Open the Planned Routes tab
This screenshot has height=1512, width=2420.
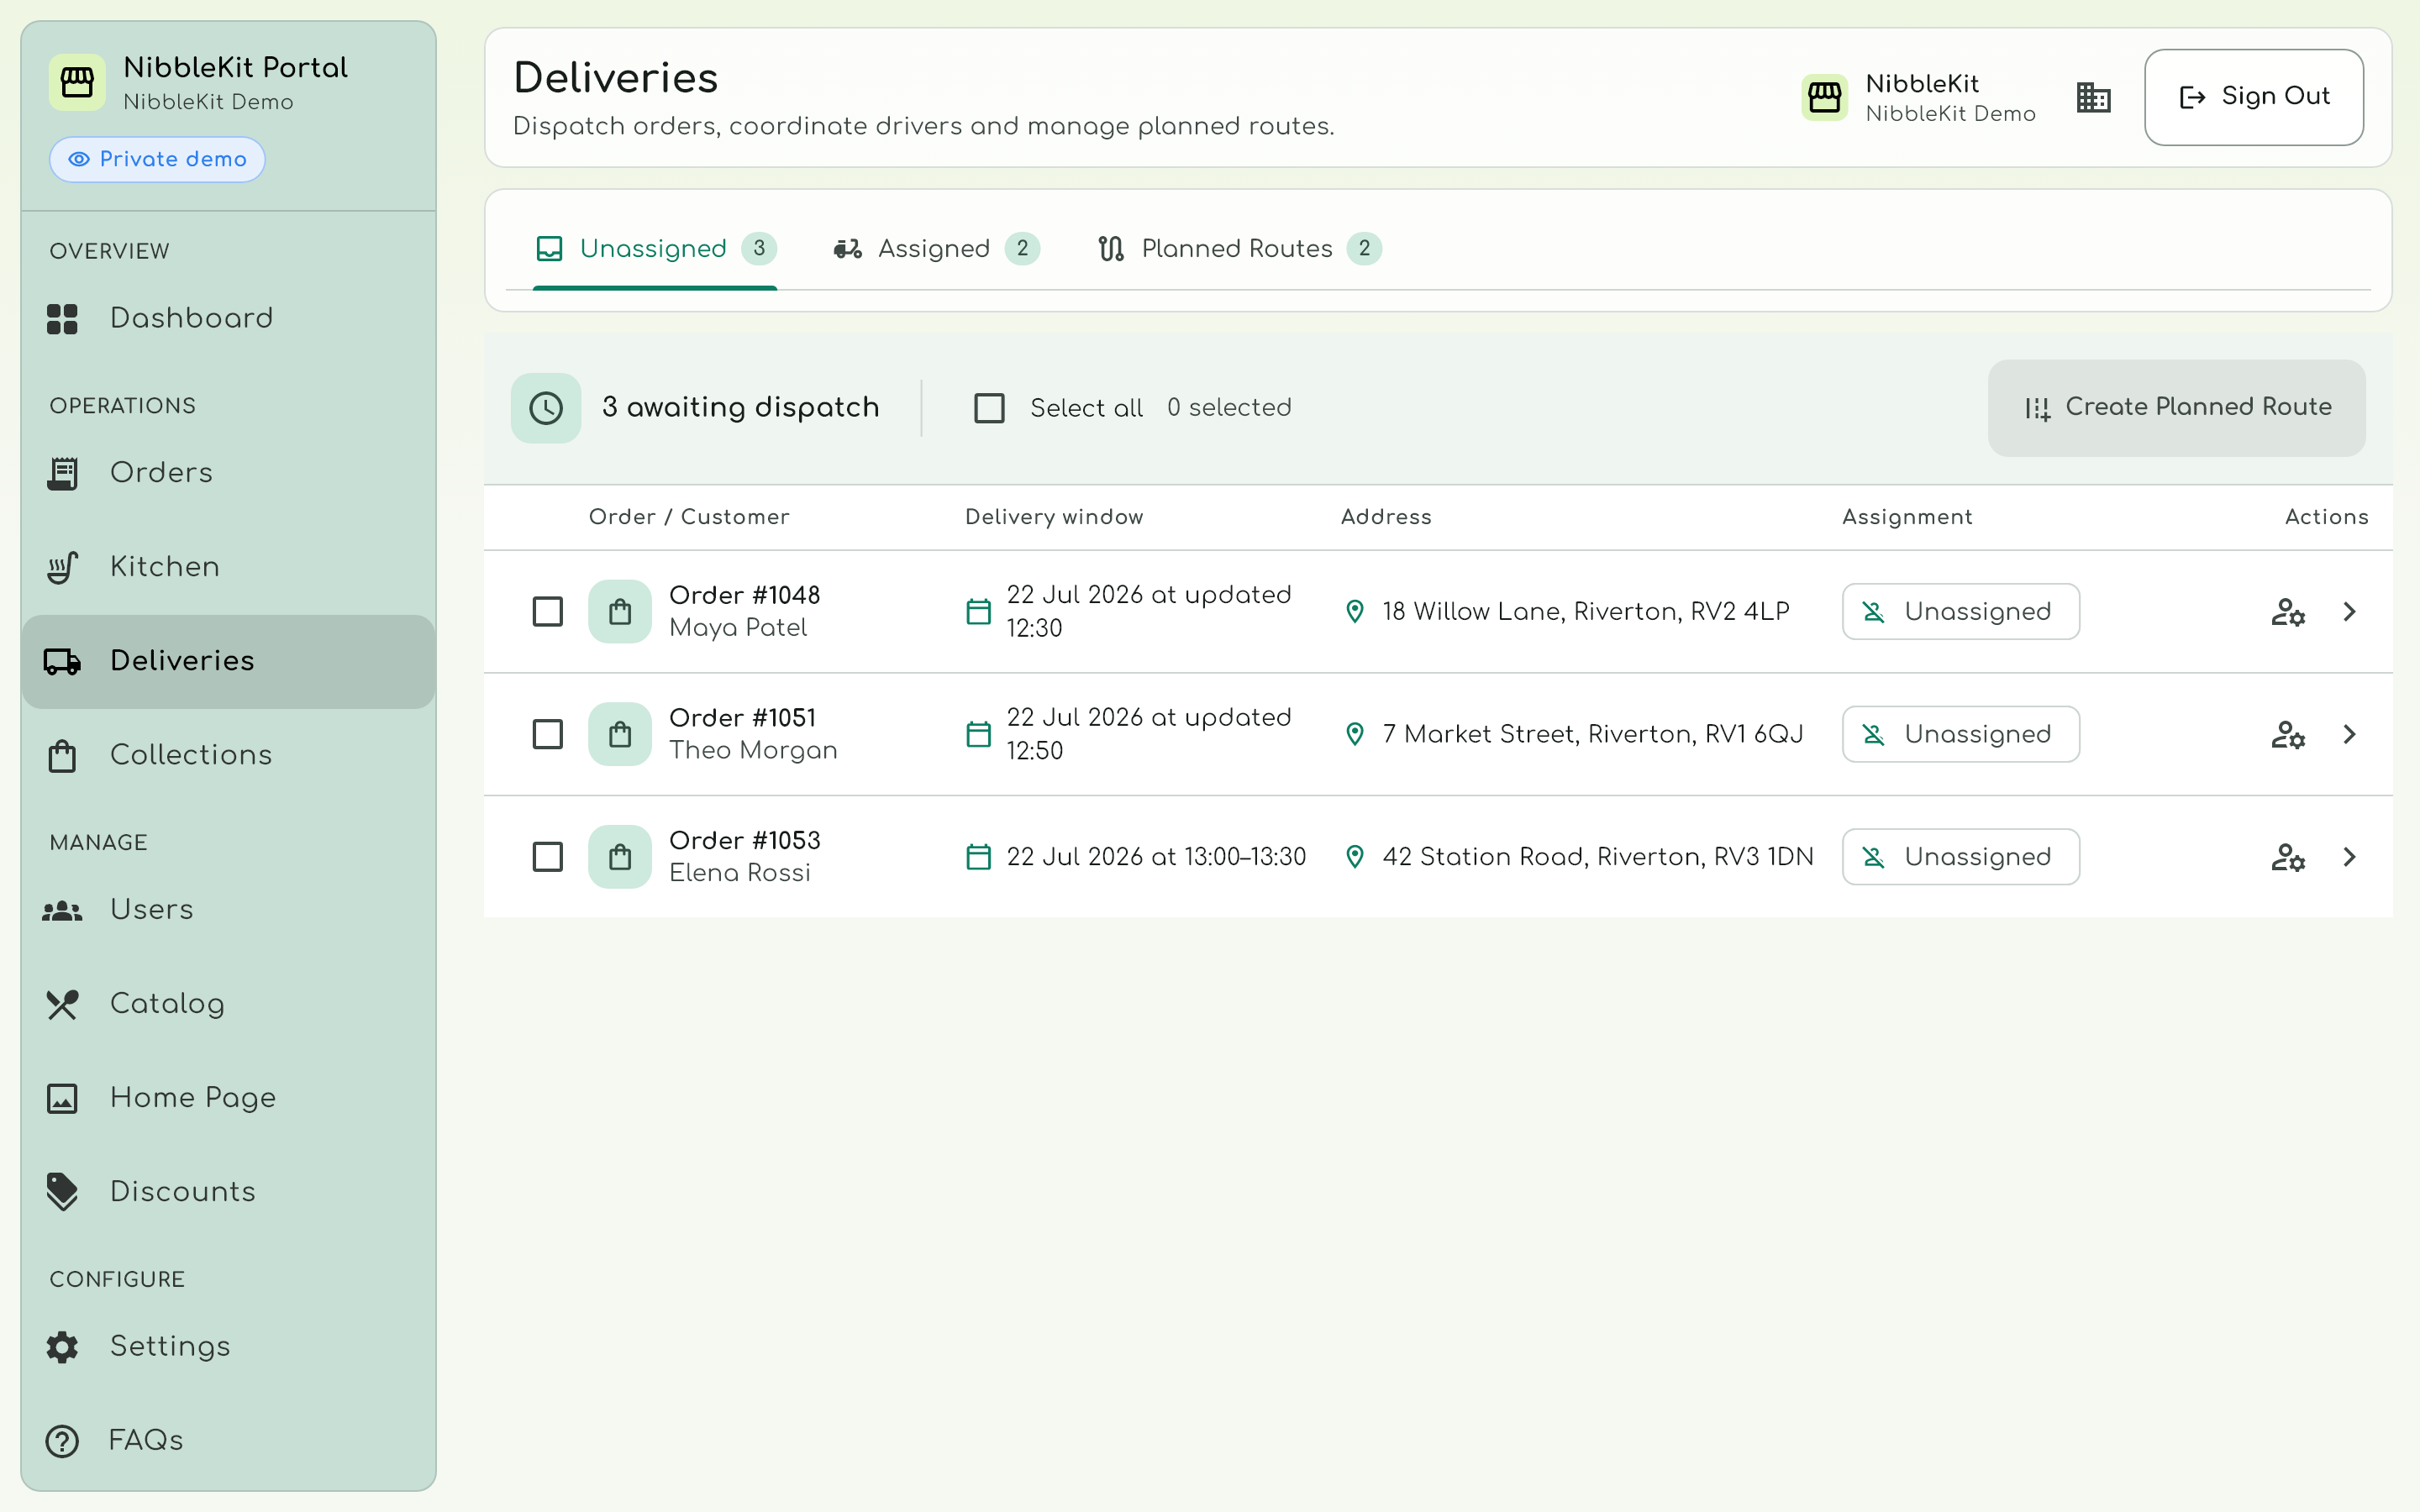(x=1239, y=249)
